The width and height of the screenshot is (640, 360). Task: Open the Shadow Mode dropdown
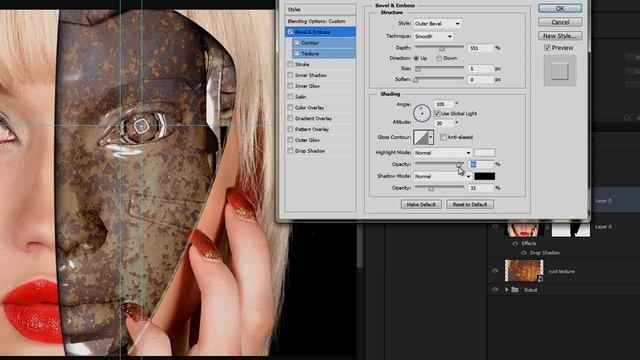[442, 176]
